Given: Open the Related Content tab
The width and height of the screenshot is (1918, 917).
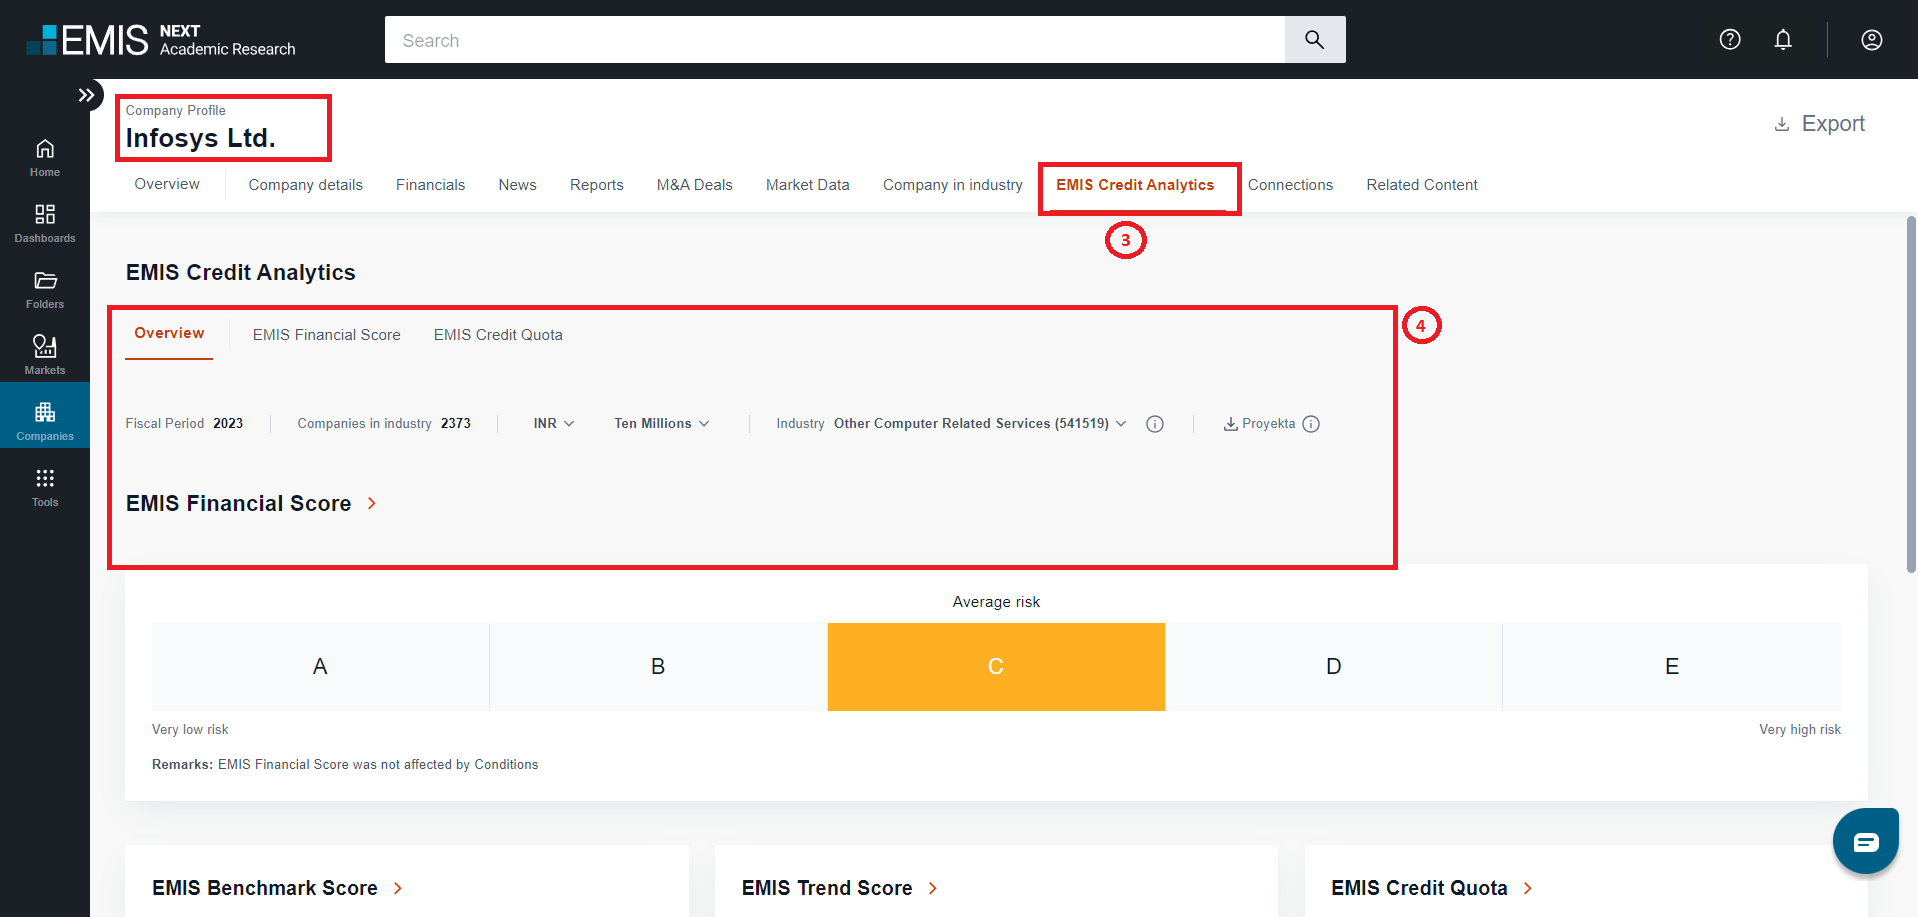Looking at the screenshot, I should (x=1422, y=185).
